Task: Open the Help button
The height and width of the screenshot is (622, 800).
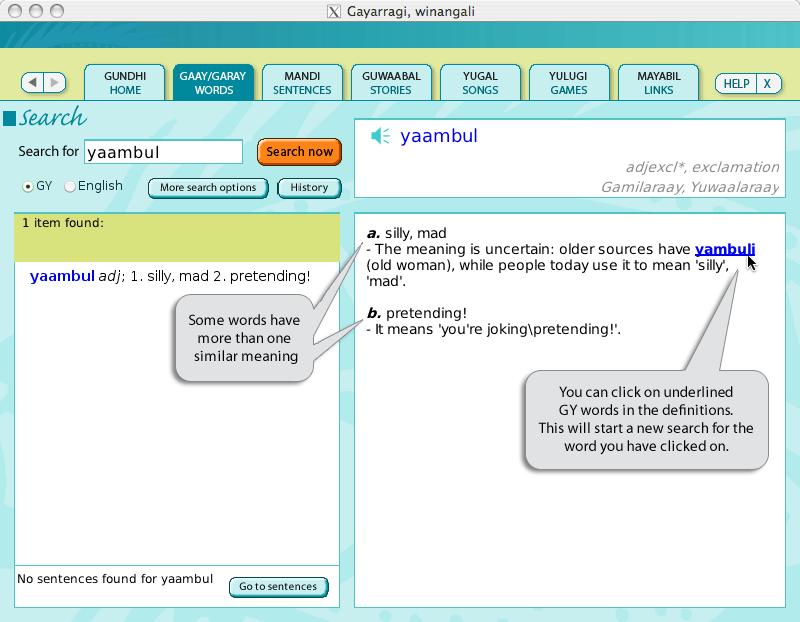Action: (736, 84)
